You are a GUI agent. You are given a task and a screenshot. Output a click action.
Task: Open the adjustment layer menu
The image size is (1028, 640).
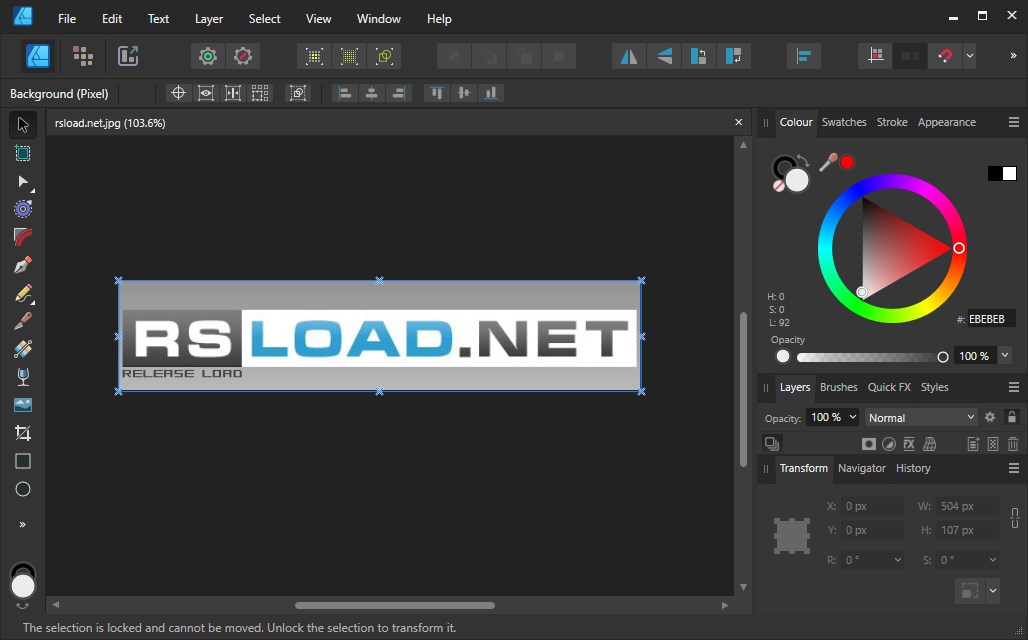click(889, 443)
